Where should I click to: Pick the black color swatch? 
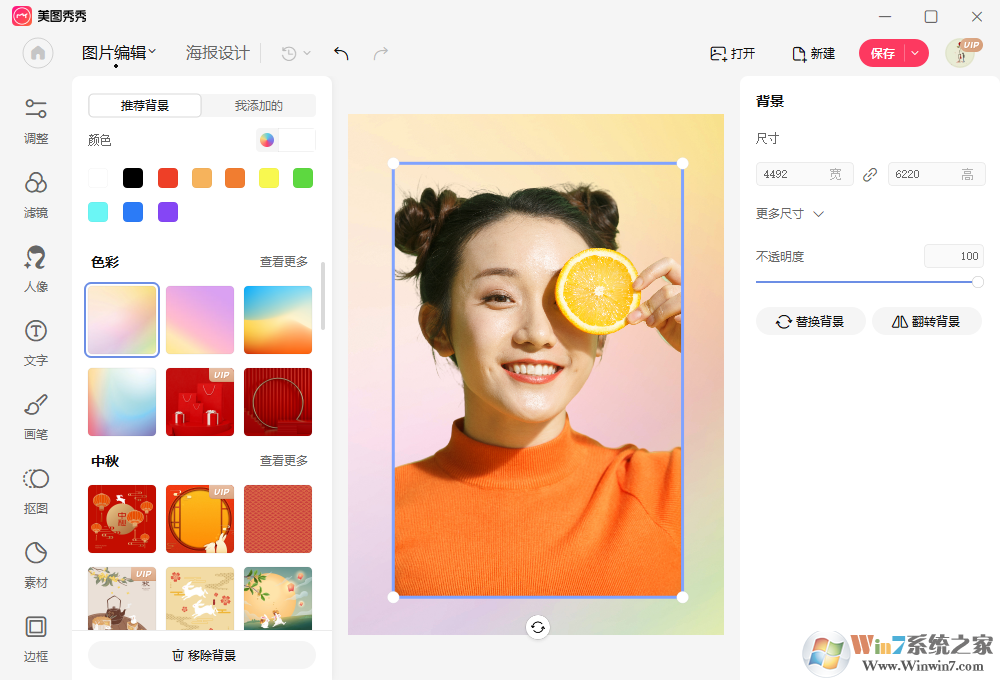[133, 178]
